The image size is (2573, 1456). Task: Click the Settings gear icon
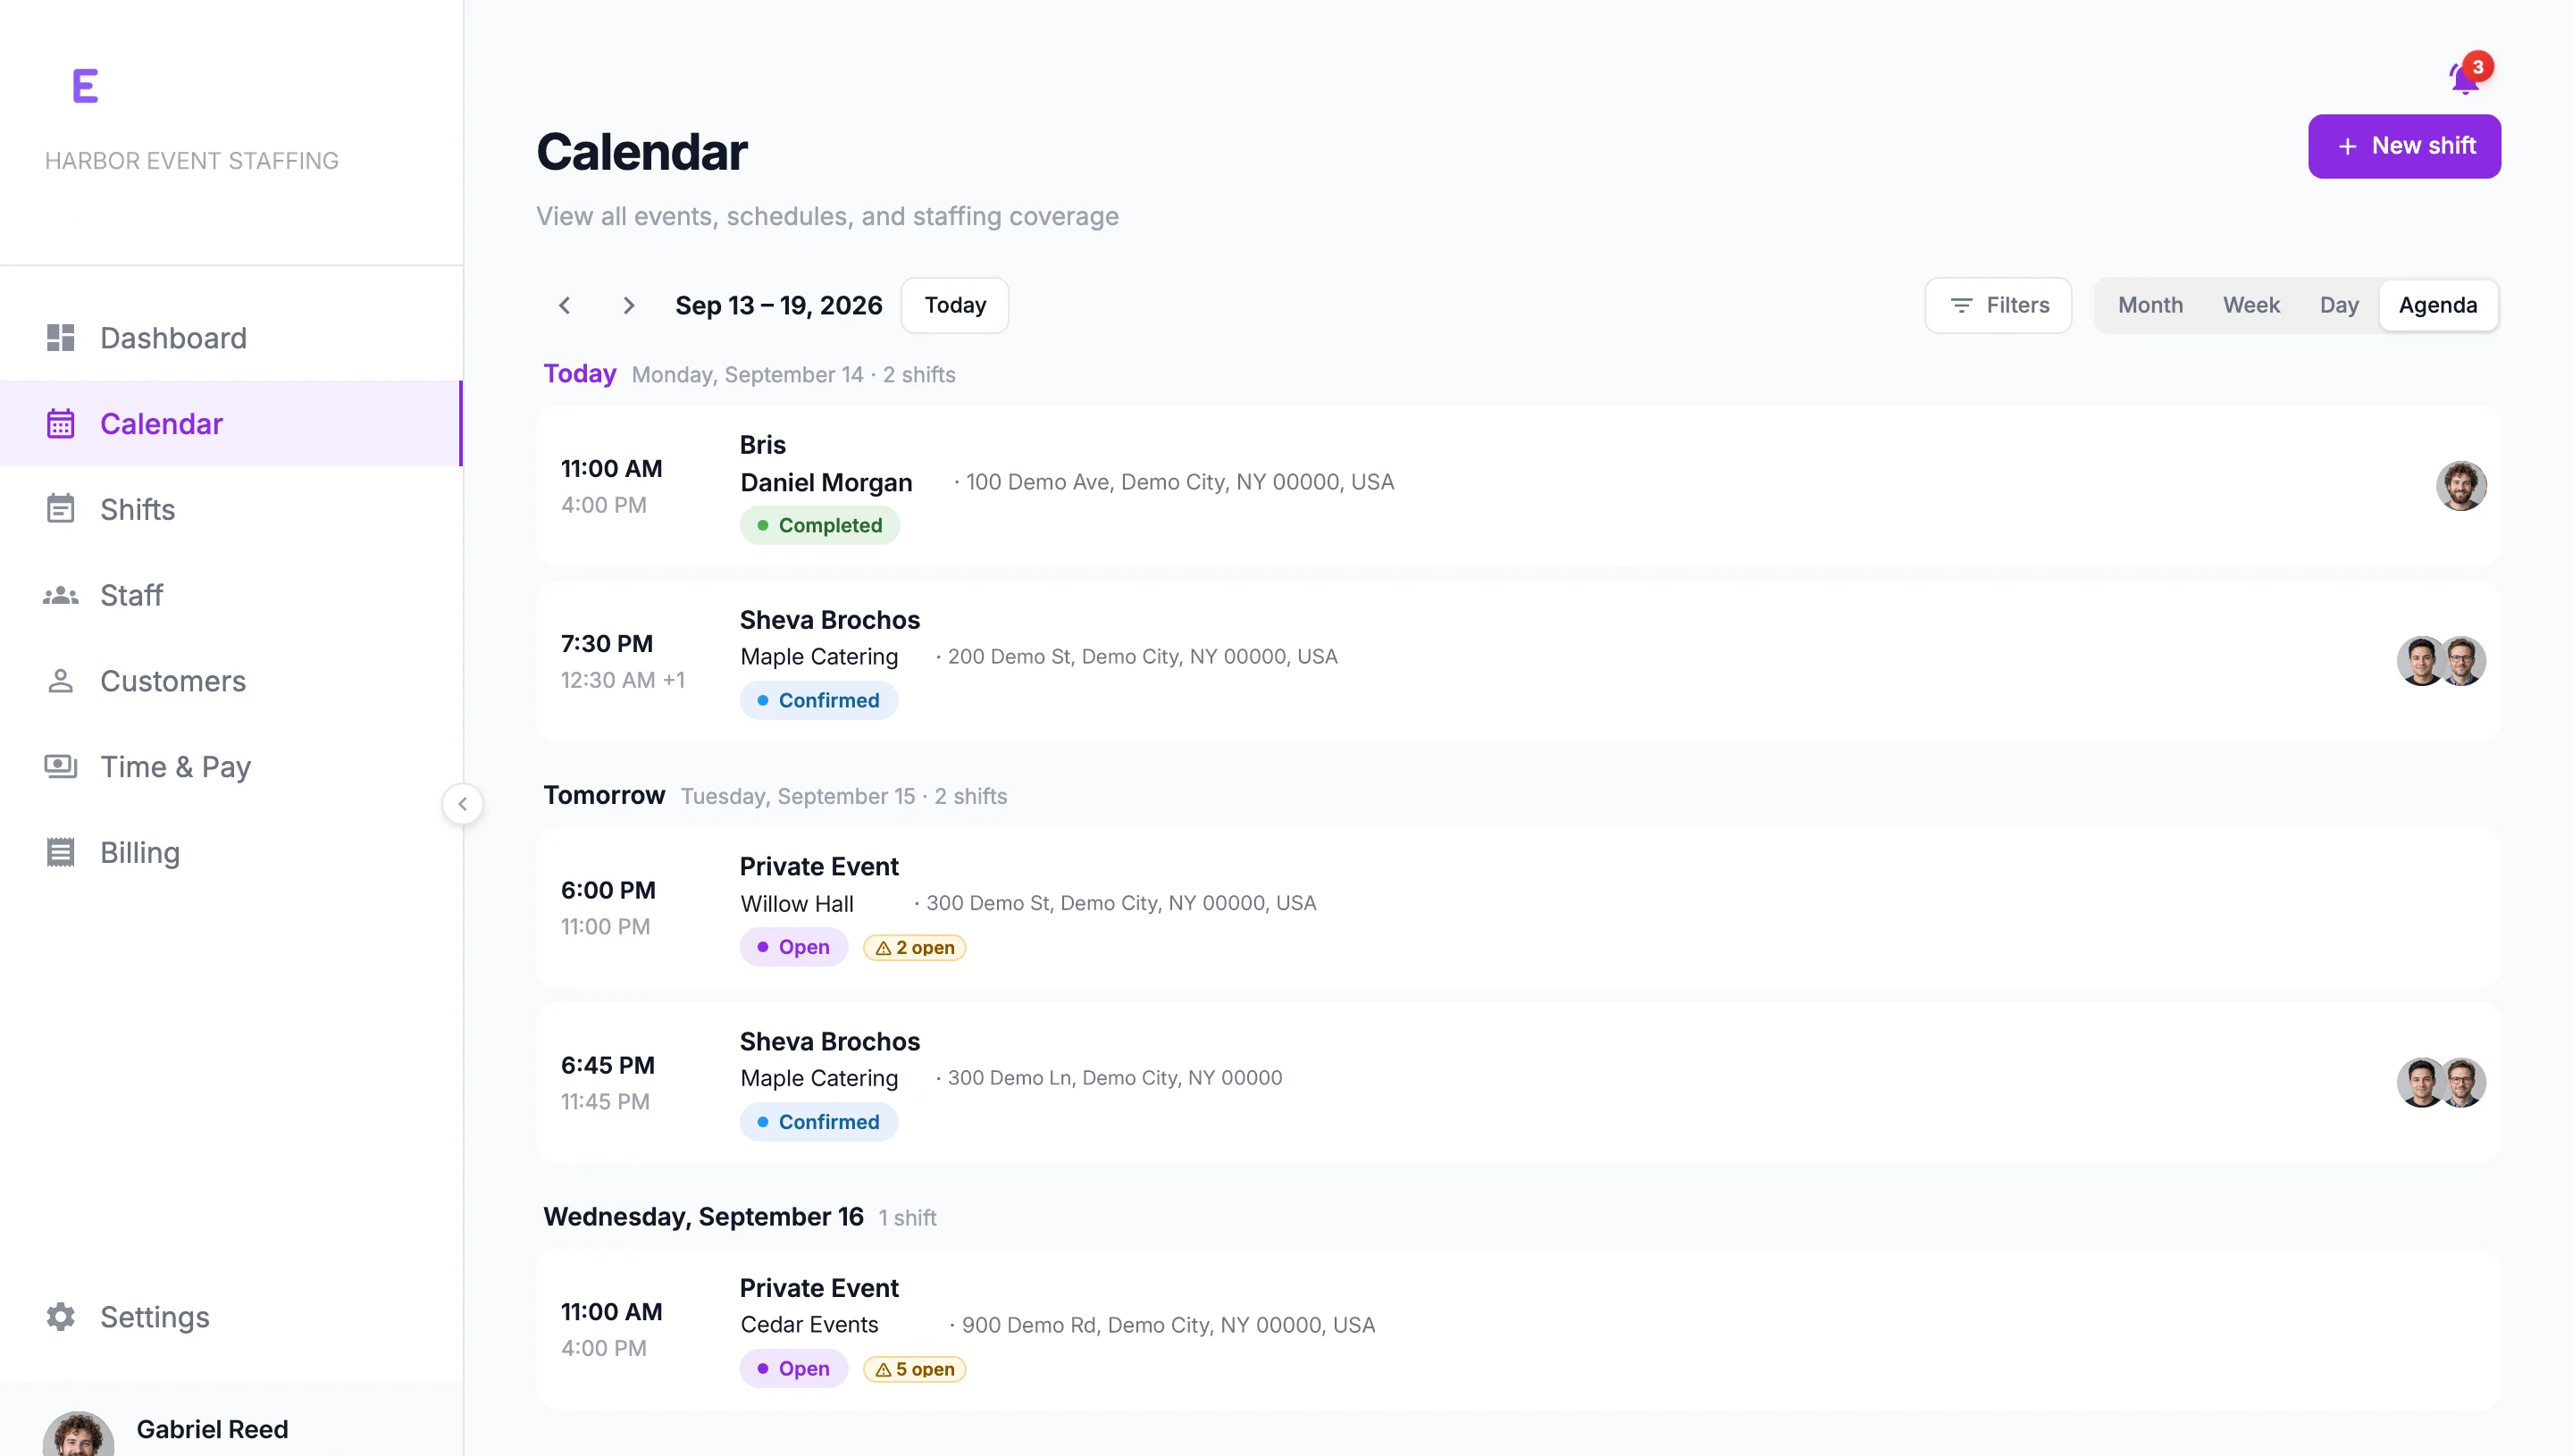(x=60, y=1316)
